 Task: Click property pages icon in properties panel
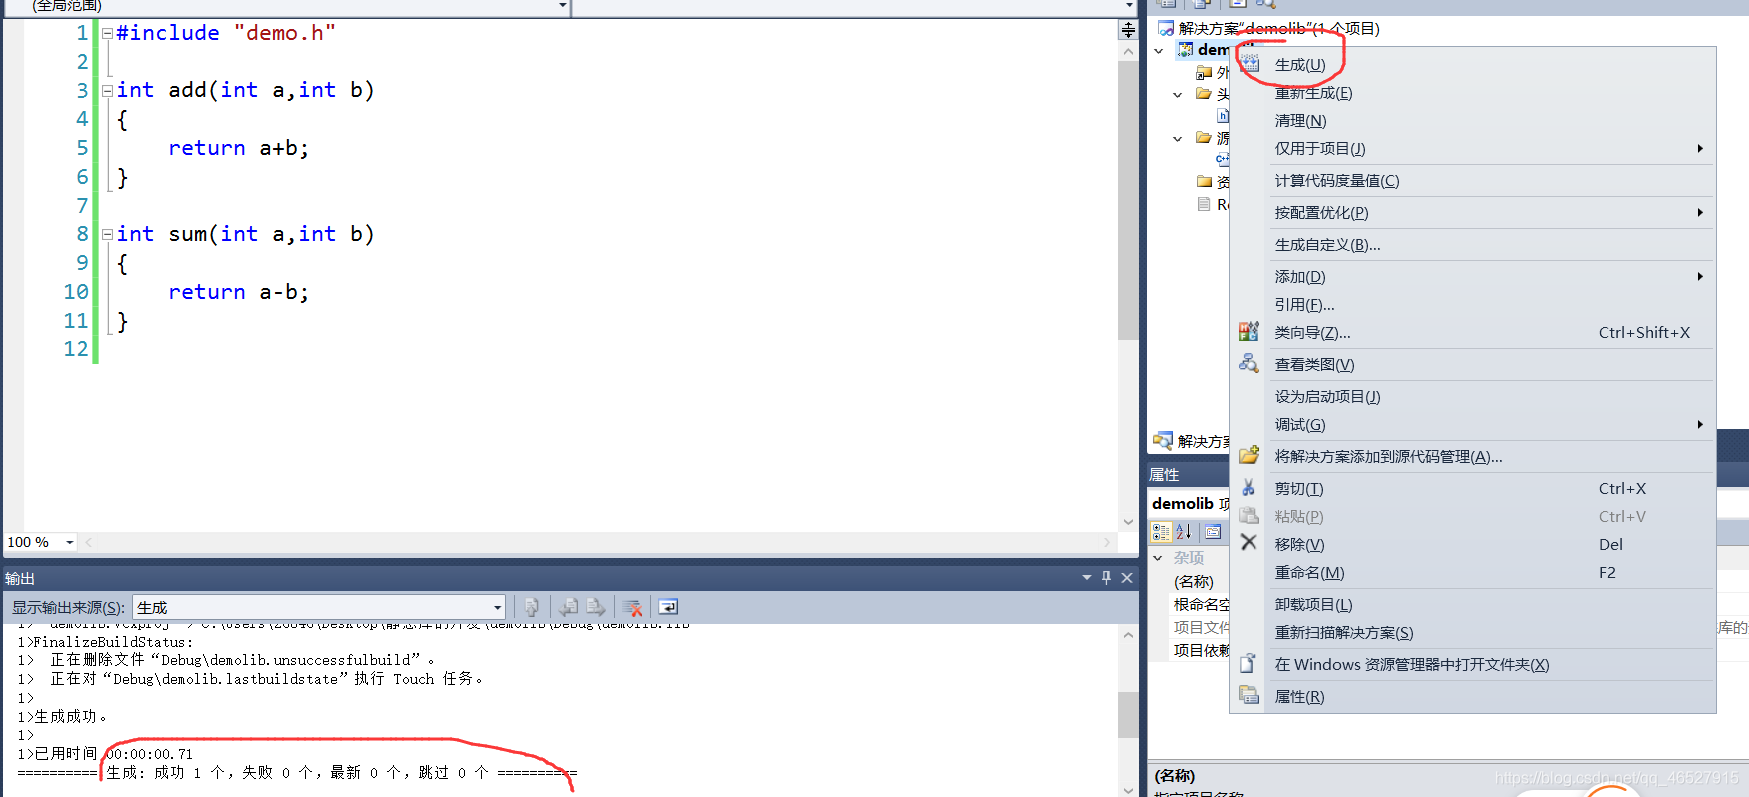point(1213,532)
